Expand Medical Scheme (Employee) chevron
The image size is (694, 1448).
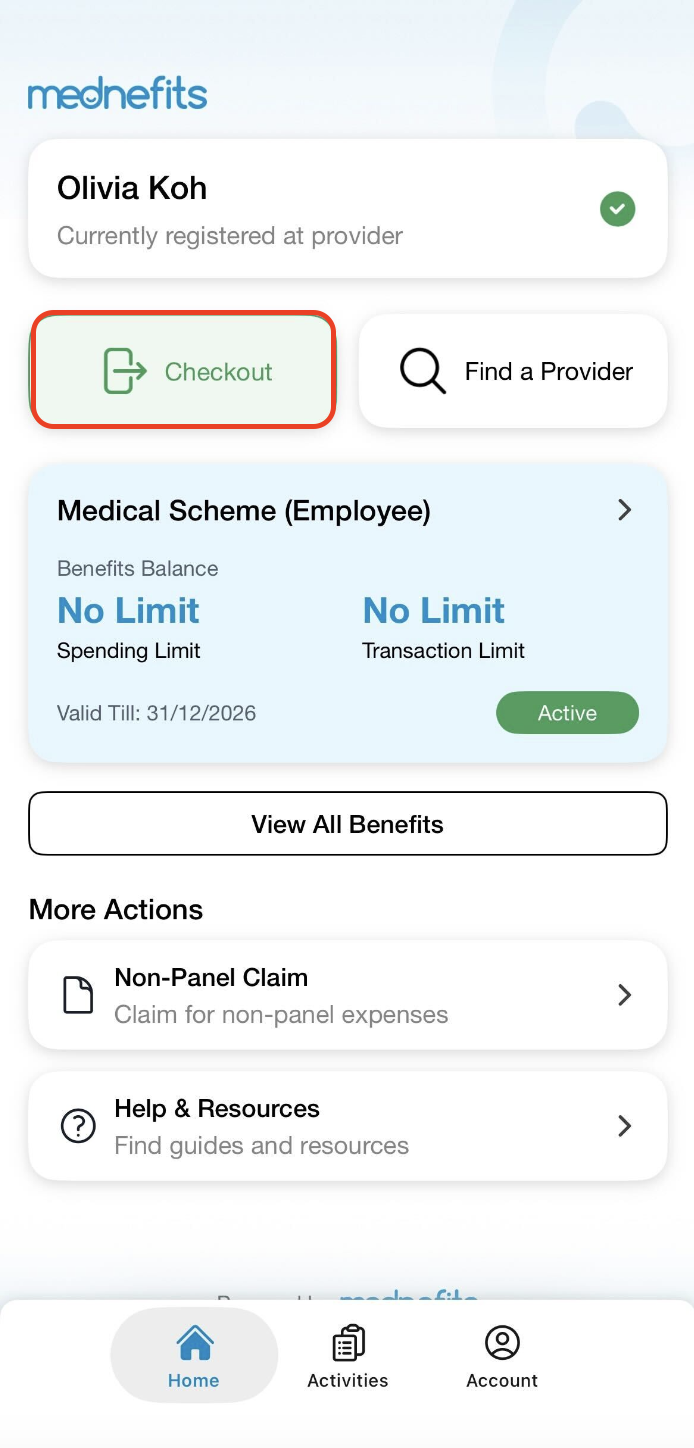pyautogui.click(x=625, y=510)
